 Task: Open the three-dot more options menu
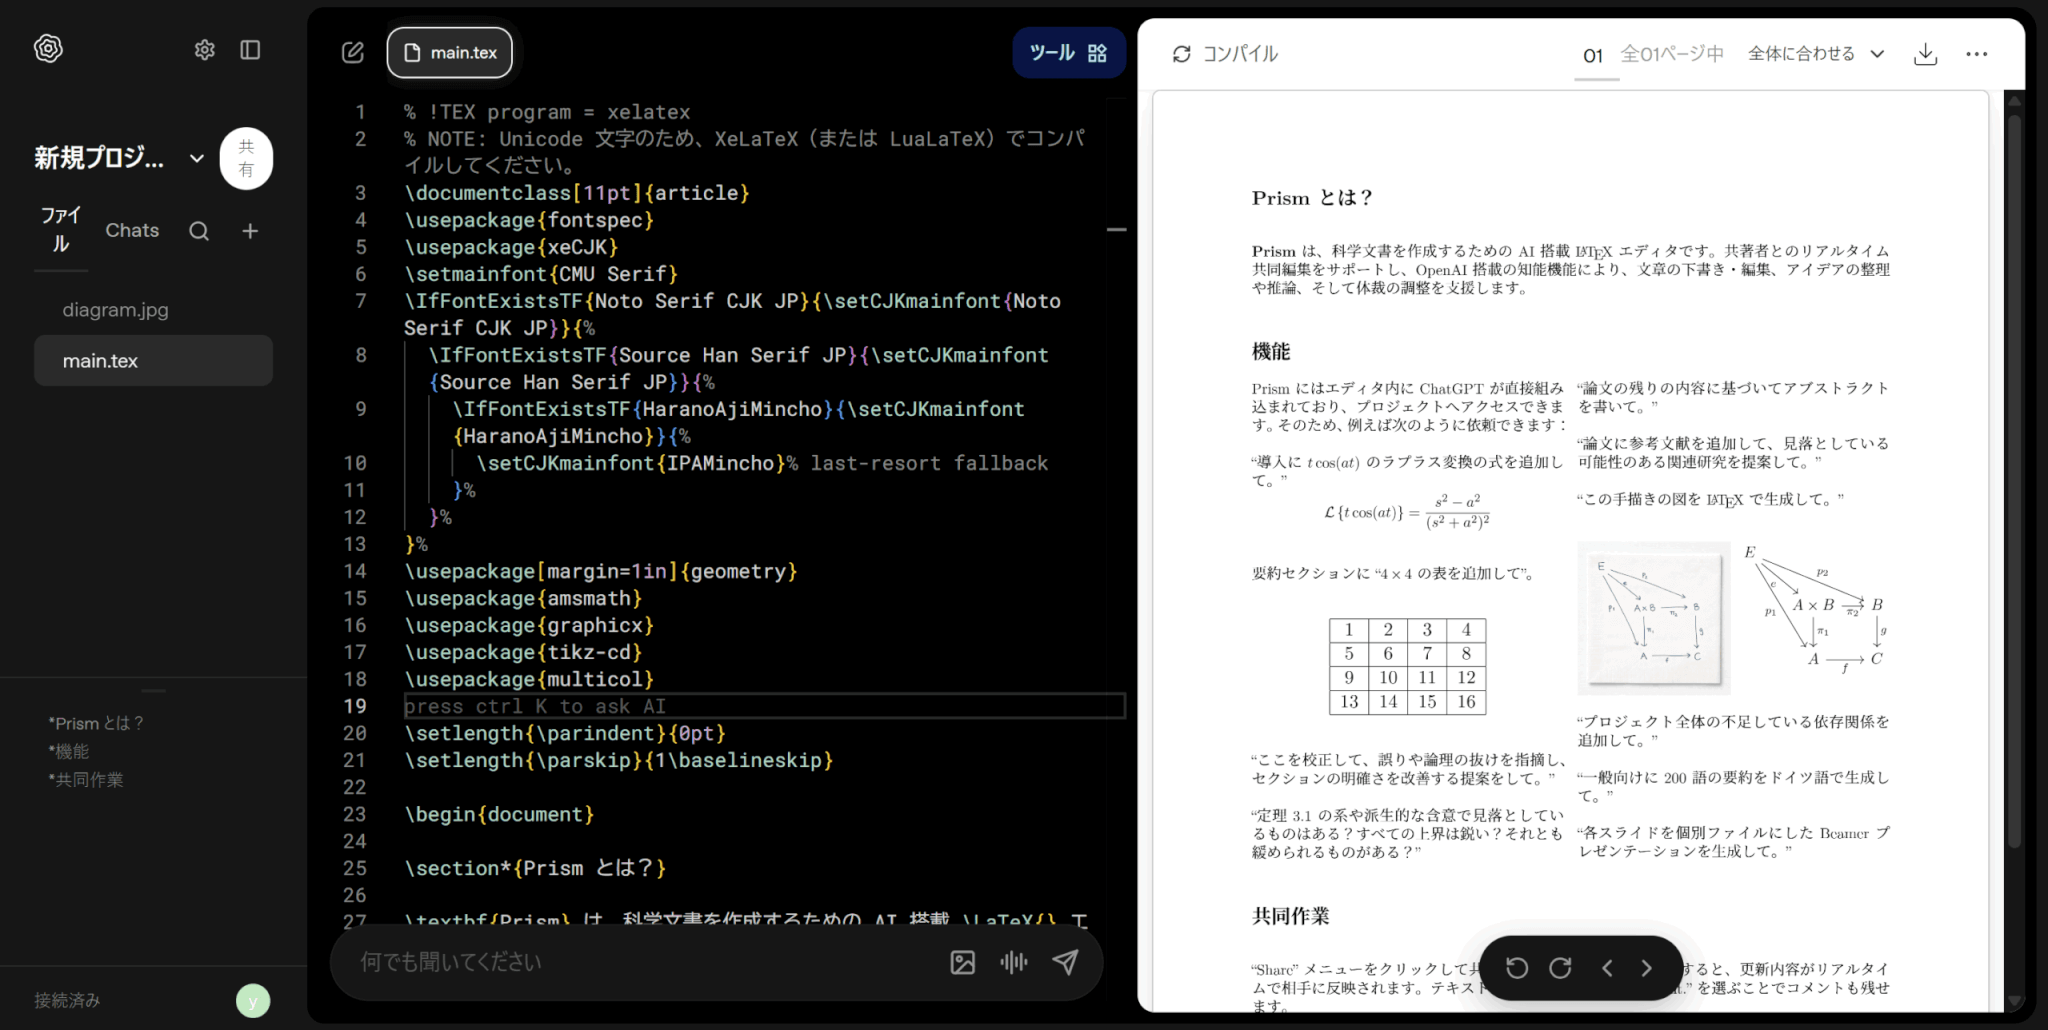1976,54
